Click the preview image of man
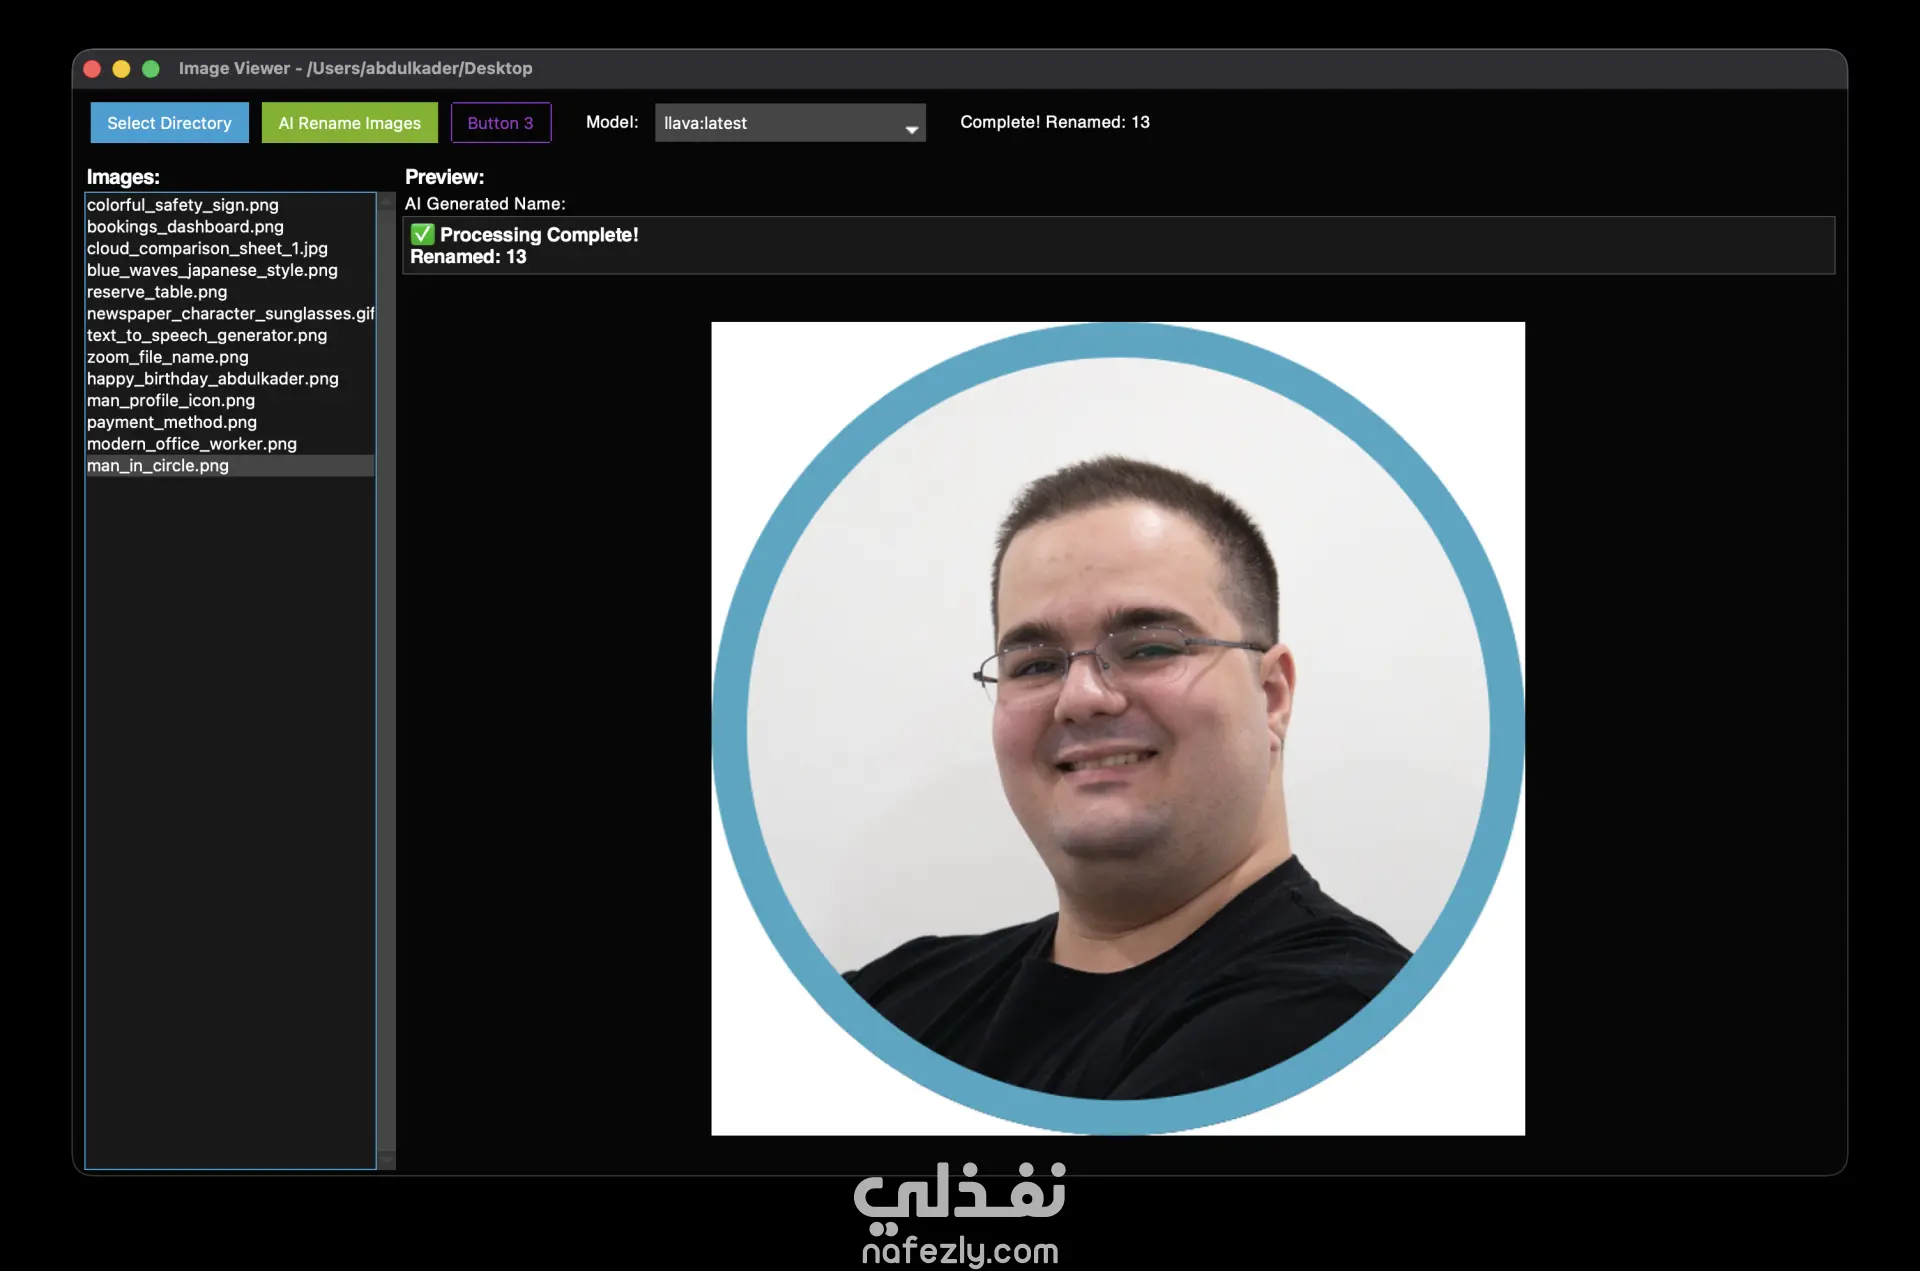This screenshot has height=1271, width=1920. click(x=1117, y=728)
